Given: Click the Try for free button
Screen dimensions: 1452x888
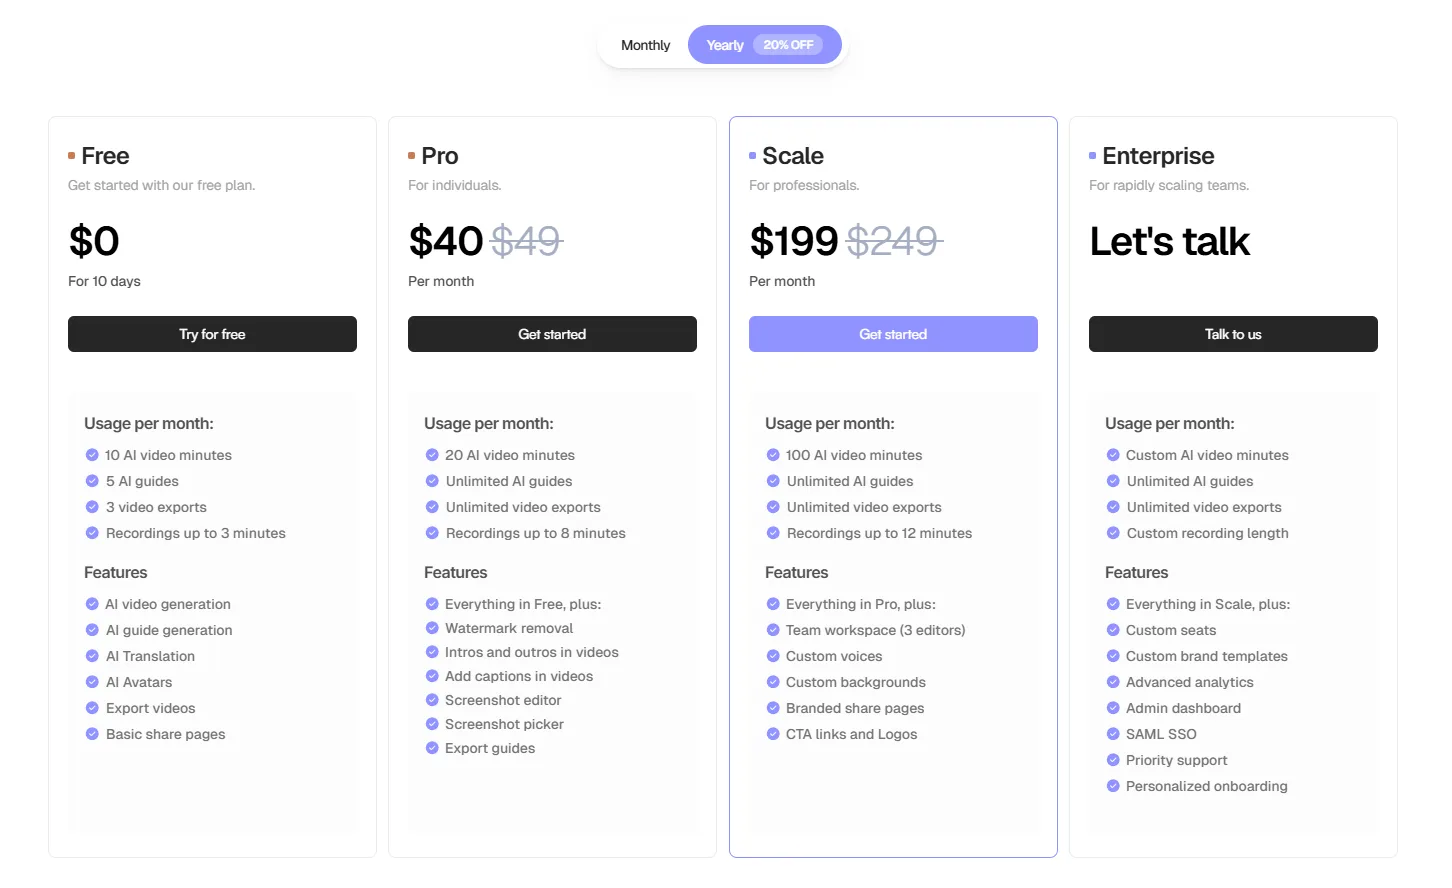Looking at the screenshot, I should tap(212, 334).
